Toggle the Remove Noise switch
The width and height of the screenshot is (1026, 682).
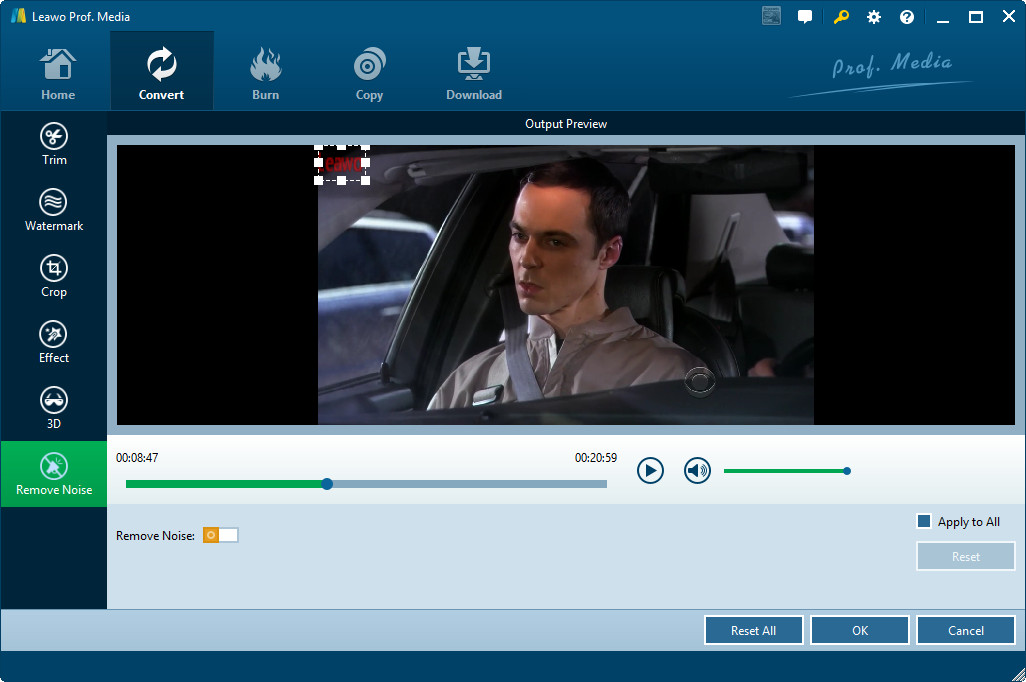tap(221, 535)
